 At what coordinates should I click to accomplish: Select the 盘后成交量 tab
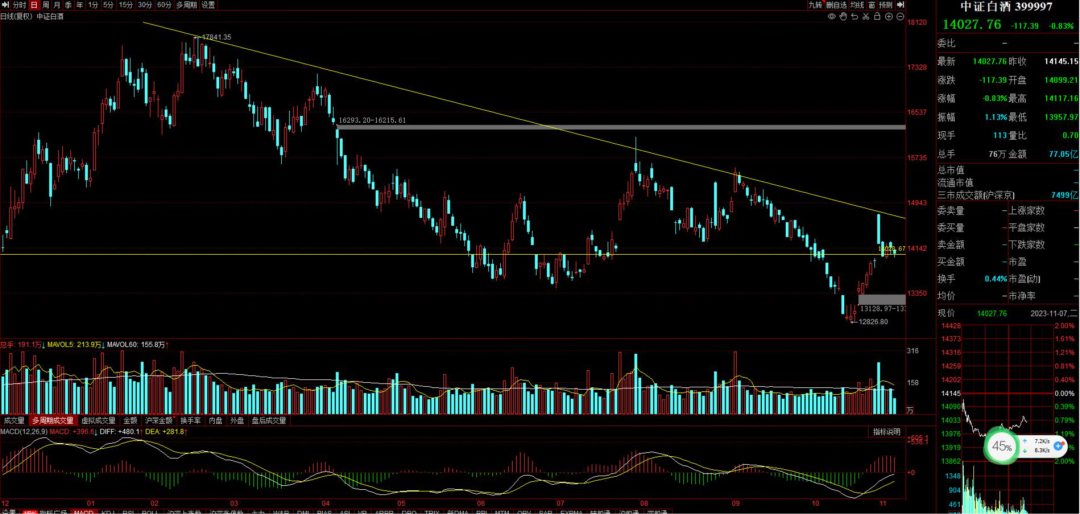pos(269,420)
